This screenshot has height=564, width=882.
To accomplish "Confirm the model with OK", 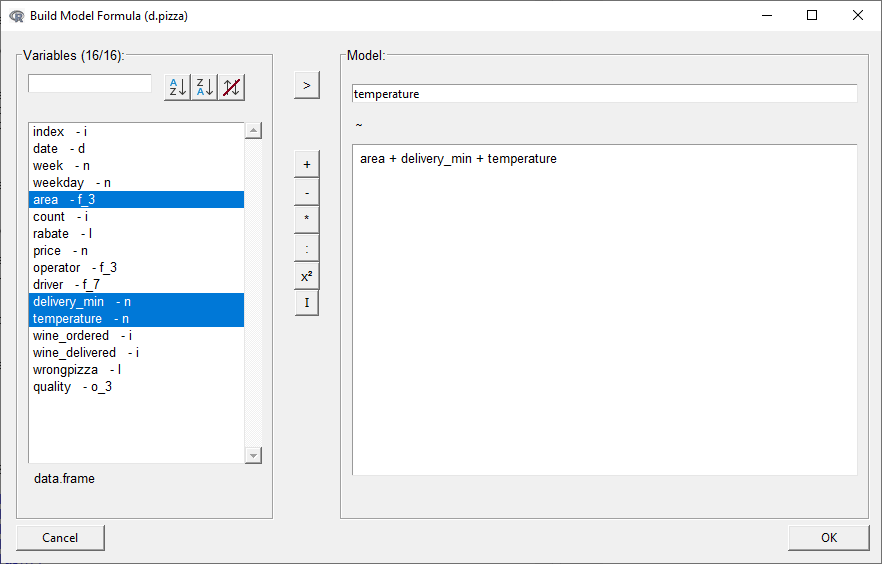I will tap(828, 538).
